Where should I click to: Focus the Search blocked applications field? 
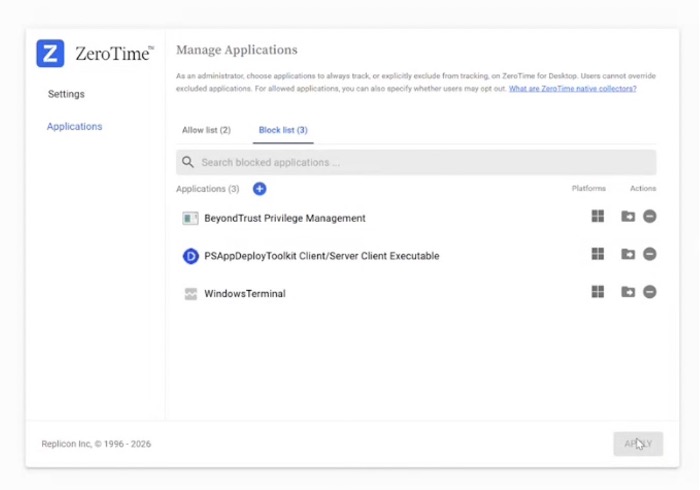click(x=416, y=162)
